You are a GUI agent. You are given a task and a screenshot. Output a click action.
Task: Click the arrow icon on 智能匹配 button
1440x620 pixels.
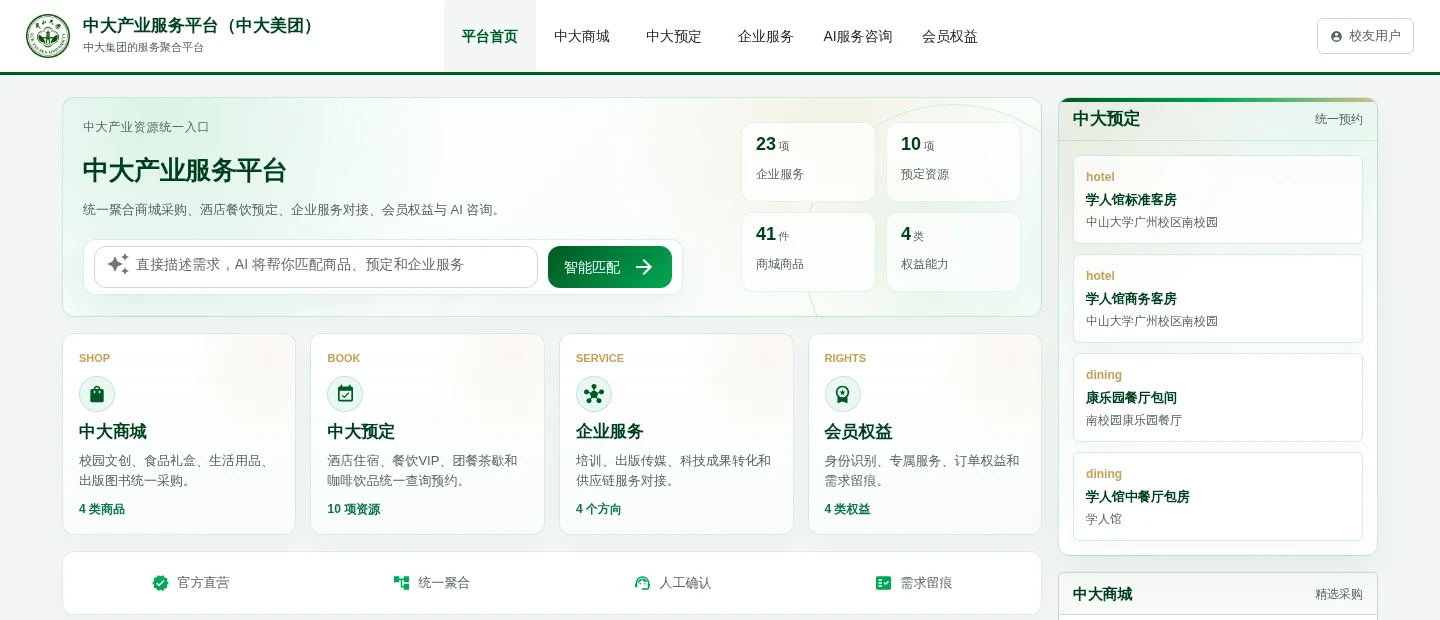coord(644,267)
